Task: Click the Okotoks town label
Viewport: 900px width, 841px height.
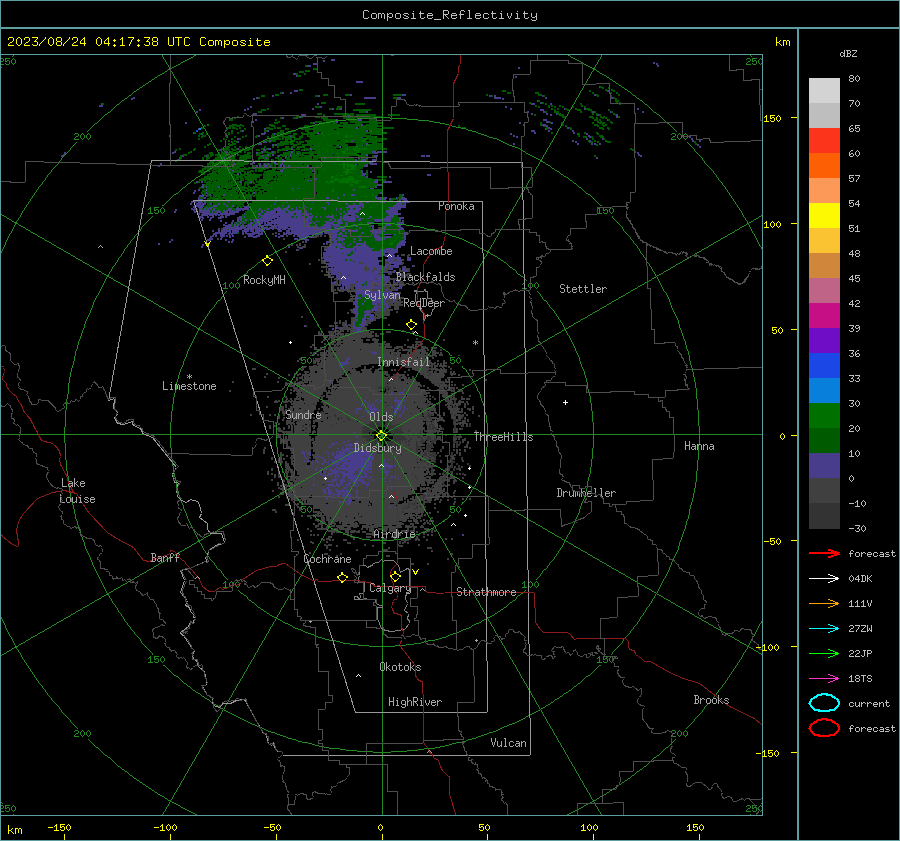Action: (x=400, y=667)
